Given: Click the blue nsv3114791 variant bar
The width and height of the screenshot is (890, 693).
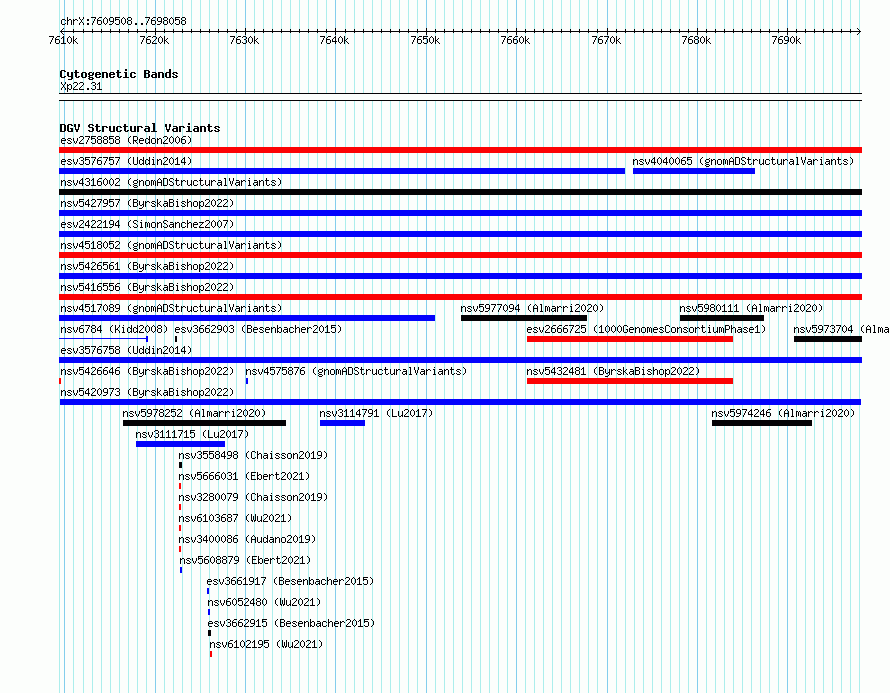Looking at the screenshot, I should click(x=342, y=423).
